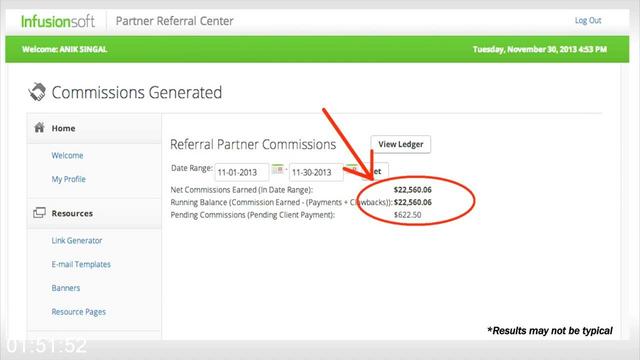Click the Referral Partner Commissions heading
This screenshot has width=640, height=360.
[253, 144]
